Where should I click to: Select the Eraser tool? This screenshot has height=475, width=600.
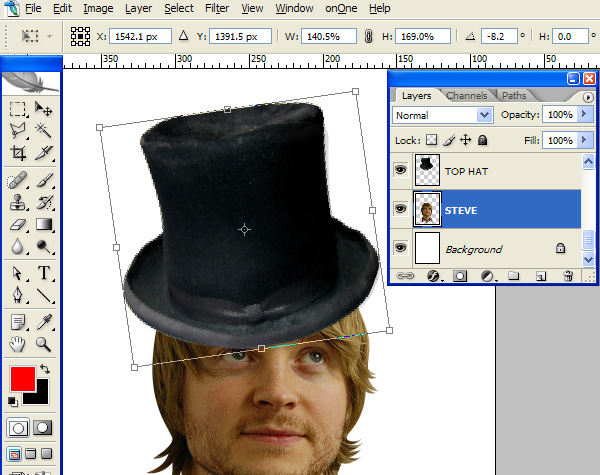coord(18,224)
